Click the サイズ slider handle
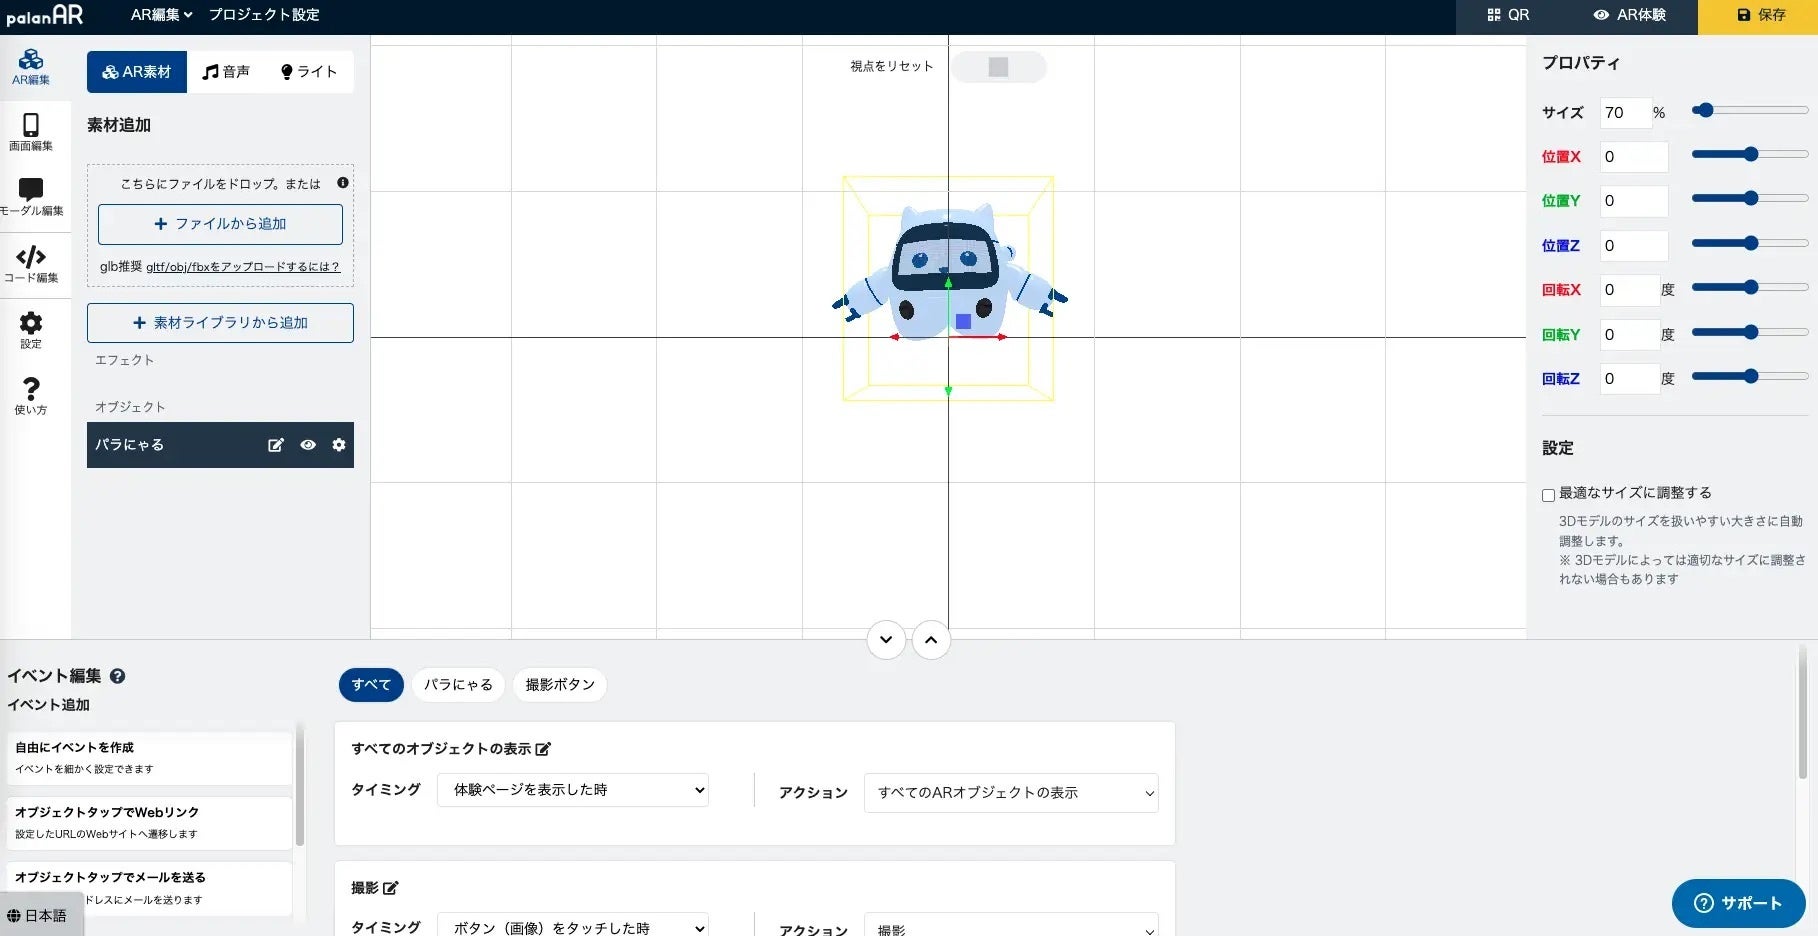Image resolution: width=1818 pixels, height=936 pixels. [x=1705, y=110]
